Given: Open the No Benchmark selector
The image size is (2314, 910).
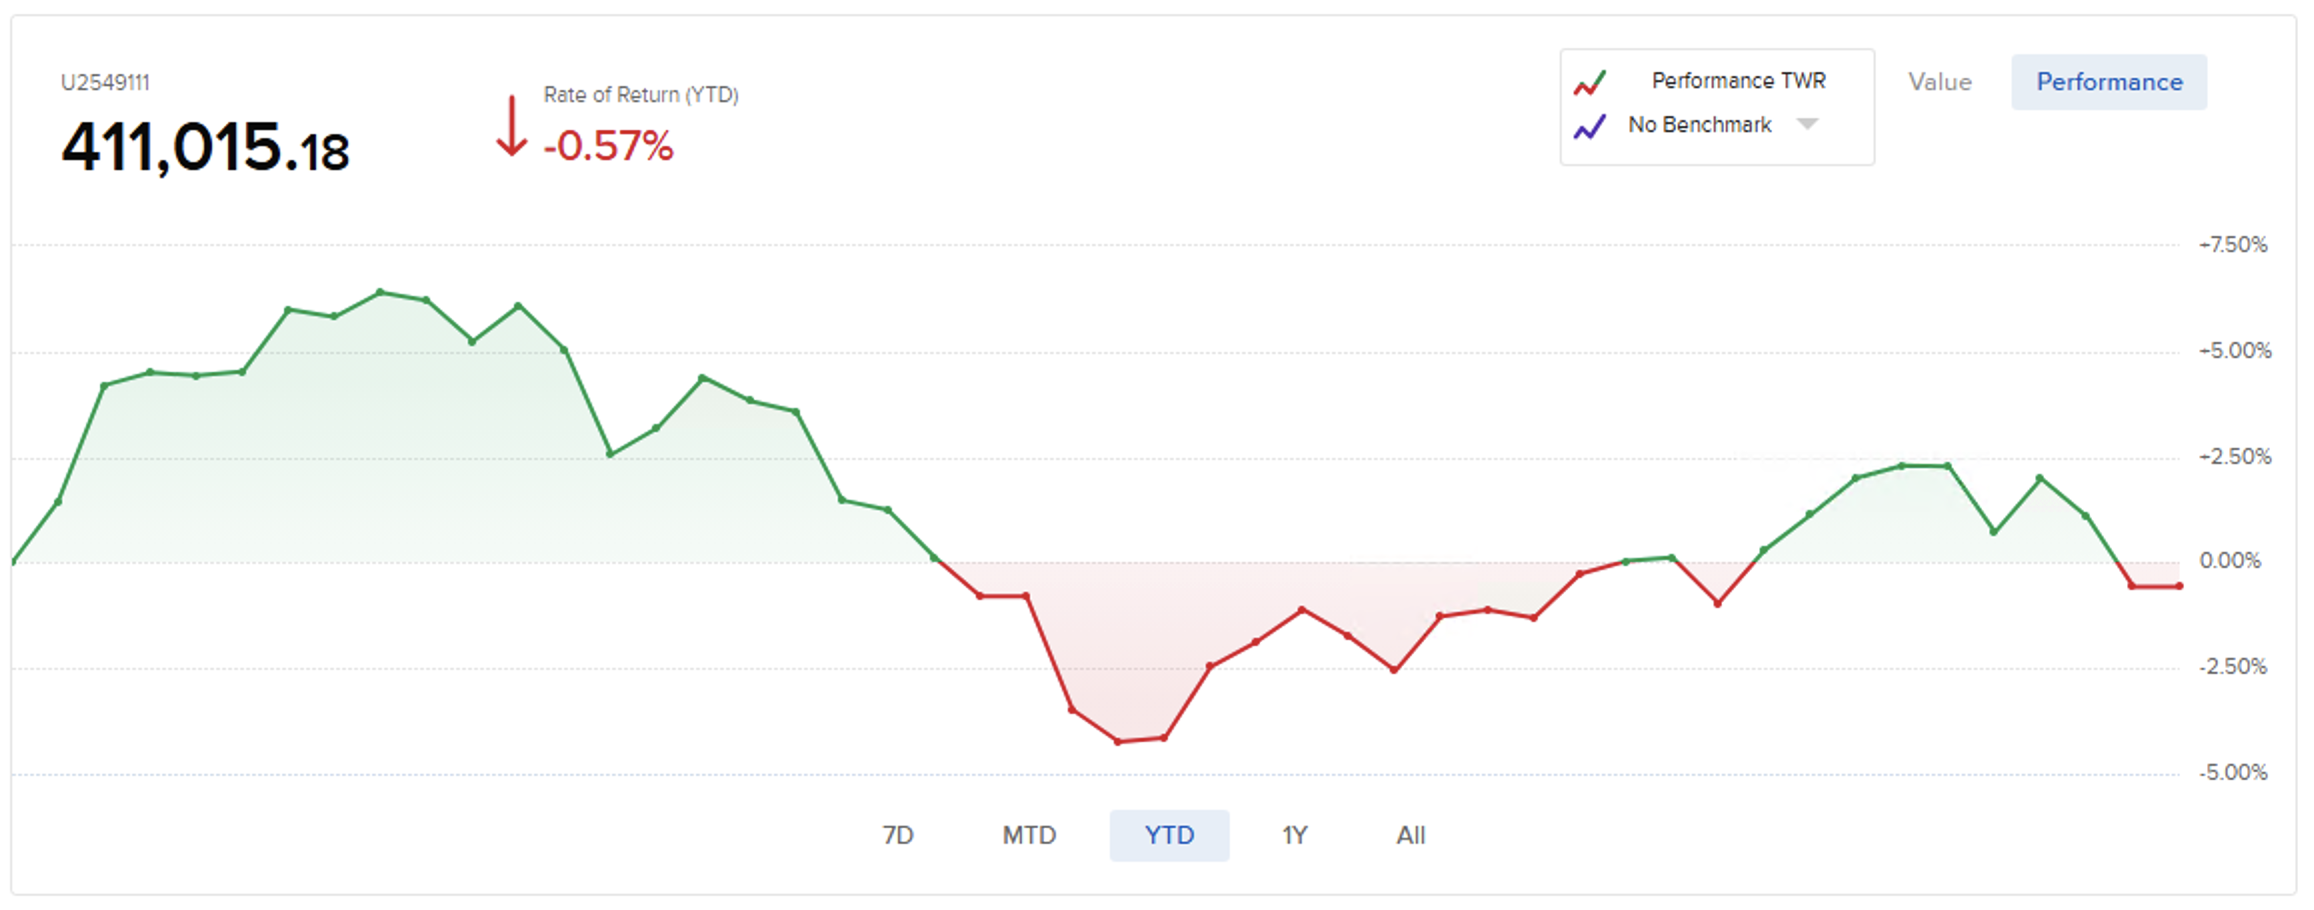Looking at the screenshot, I should coord(1699,125).
